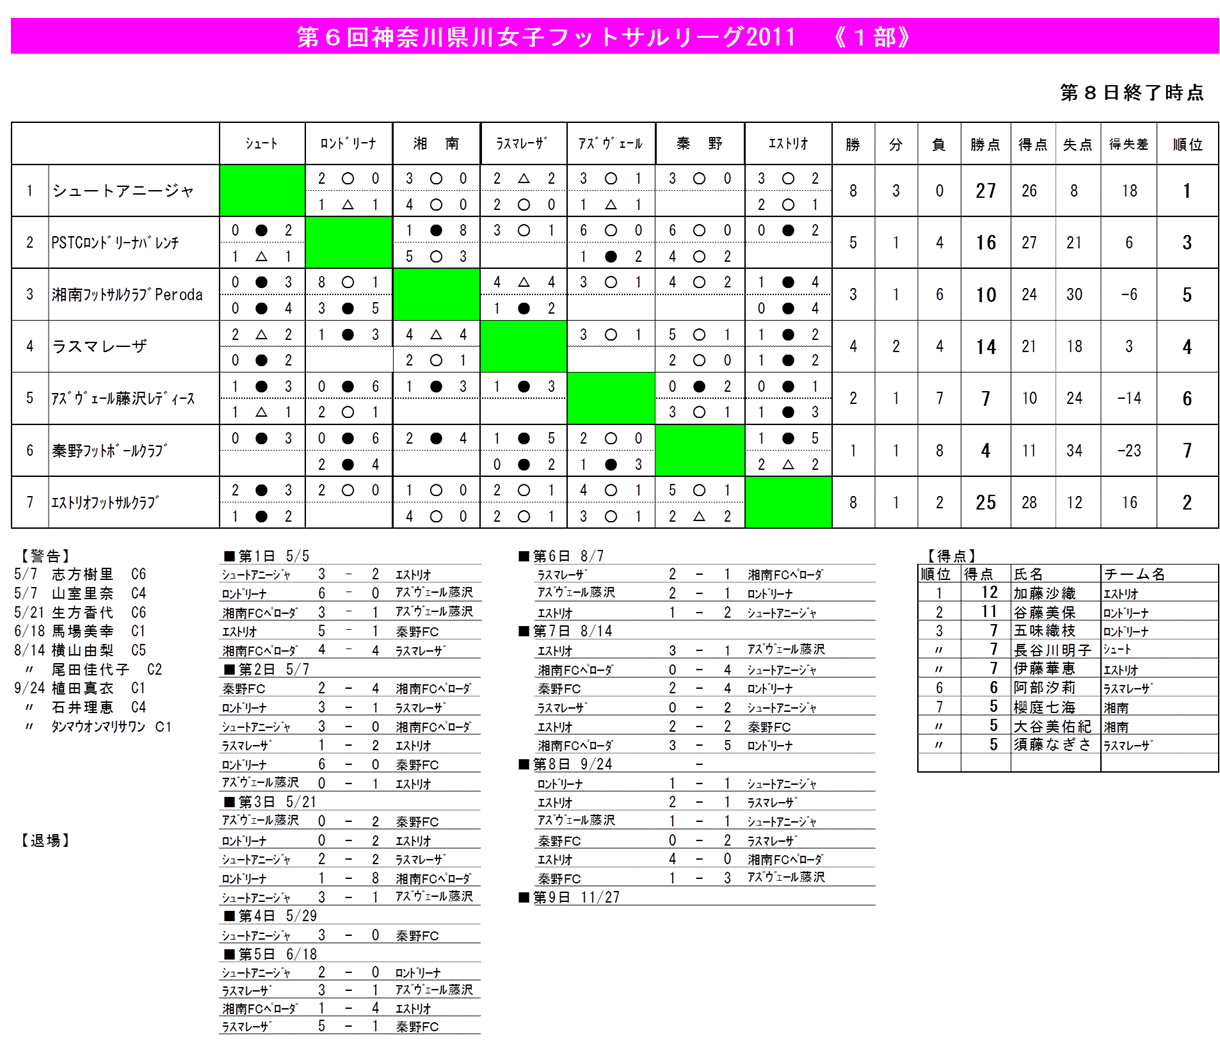The width and height of the screenshot is (1220, 1053).
Task: Click the 27 points value for シュートアニージャ
Action: tap(985, 191)
